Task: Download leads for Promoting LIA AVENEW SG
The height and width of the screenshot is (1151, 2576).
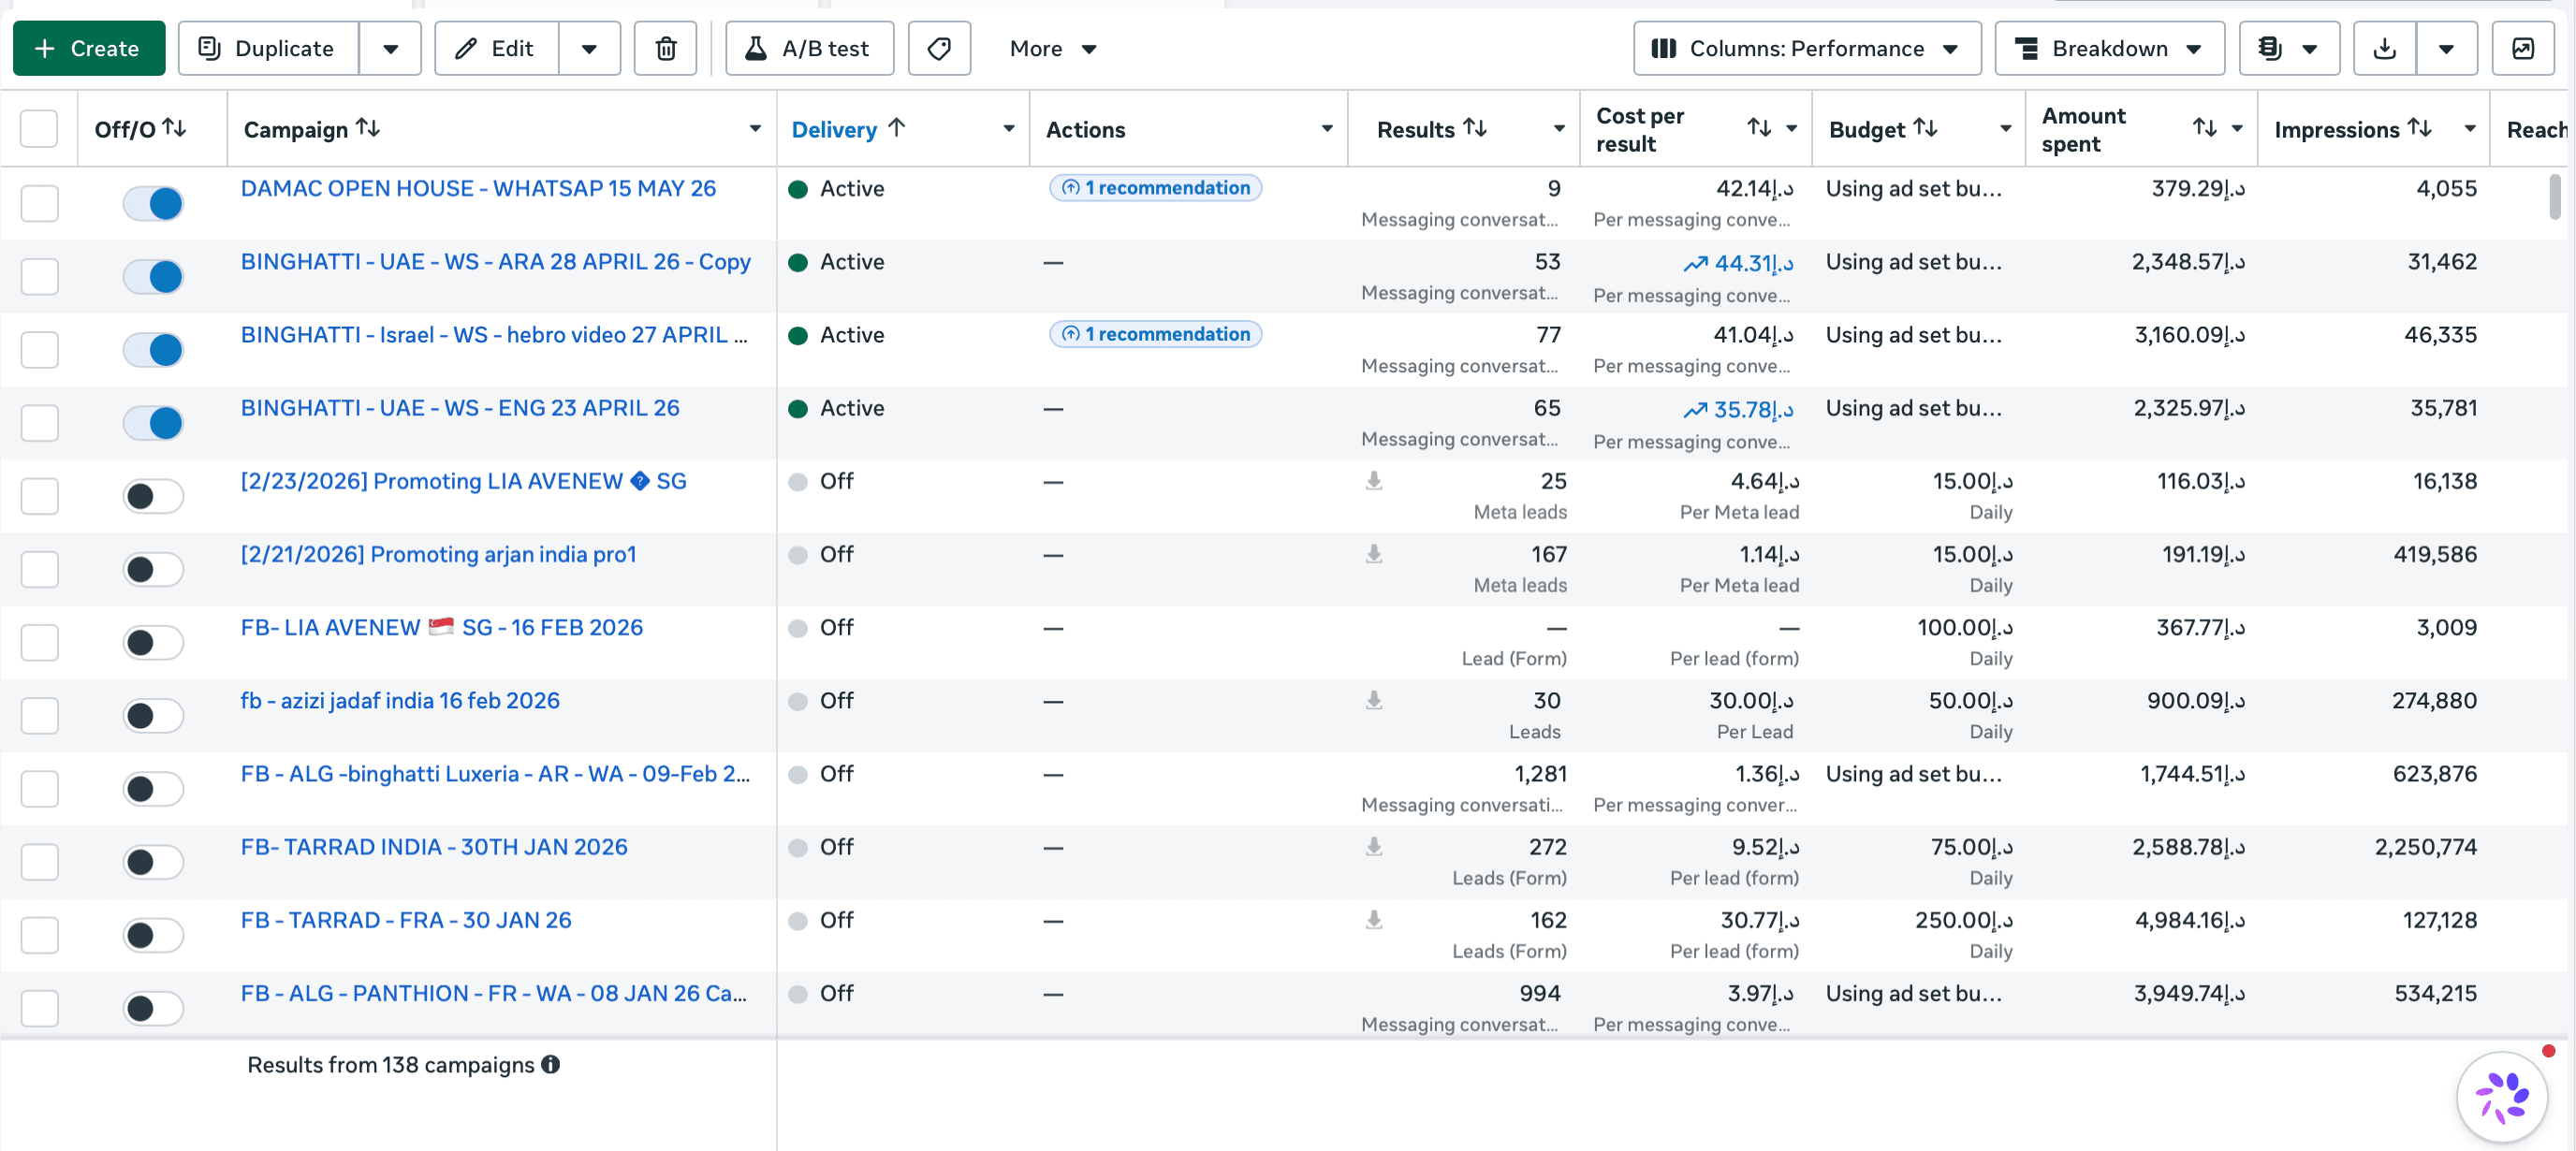Action: 1374,481
